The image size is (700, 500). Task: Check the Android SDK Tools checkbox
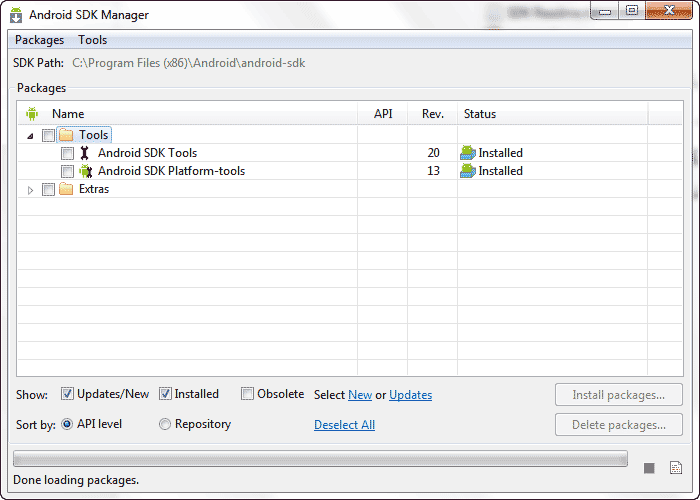67,153
